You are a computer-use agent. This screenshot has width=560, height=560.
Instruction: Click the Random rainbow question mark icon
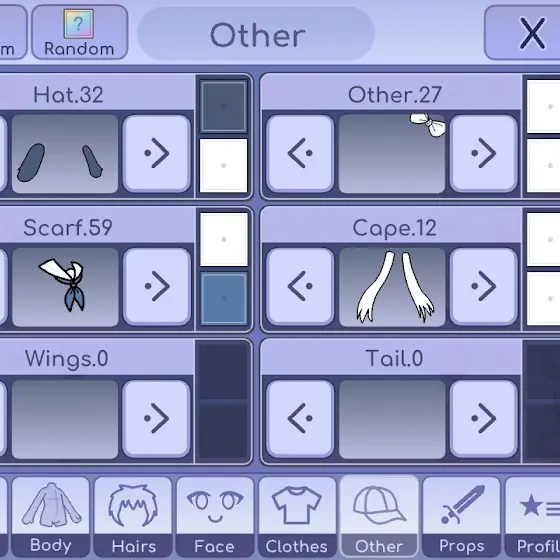(79, 24)
